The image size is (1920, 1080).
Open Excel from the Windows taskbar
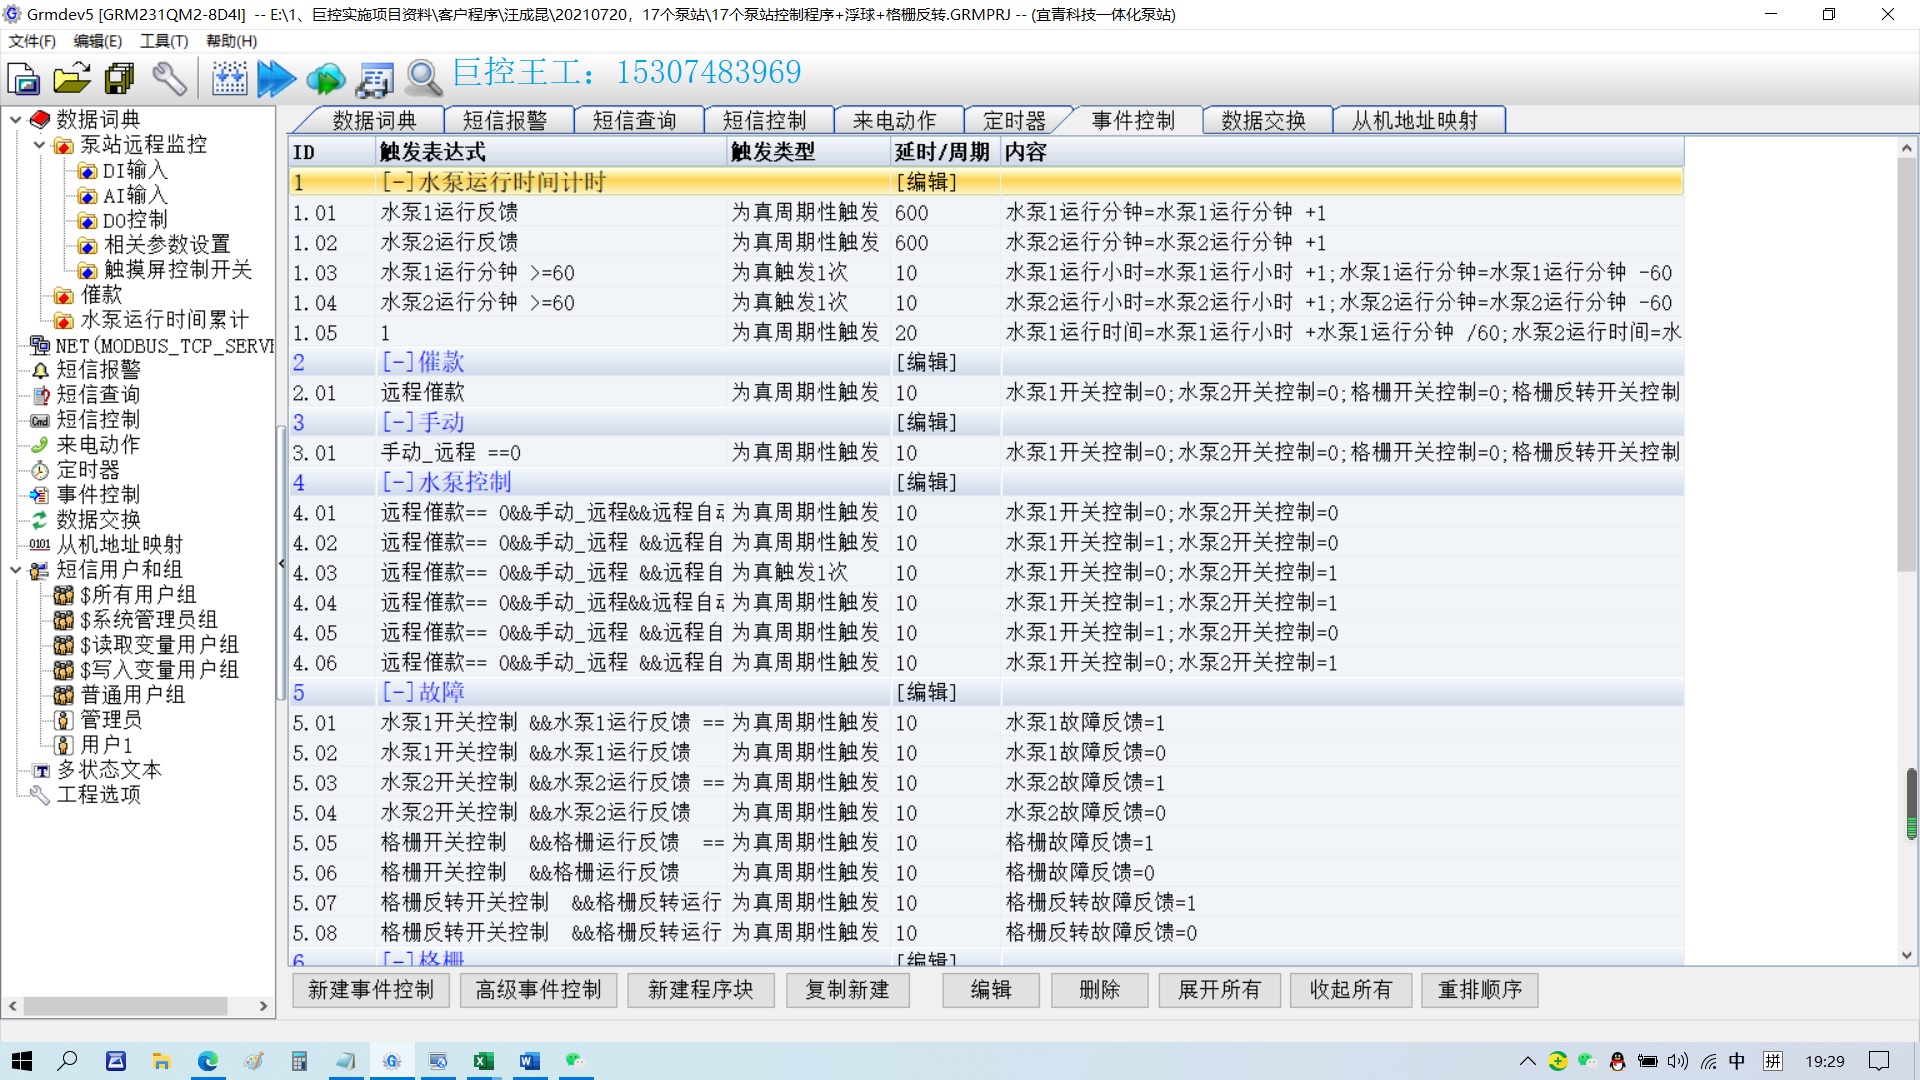[483, 1061]
